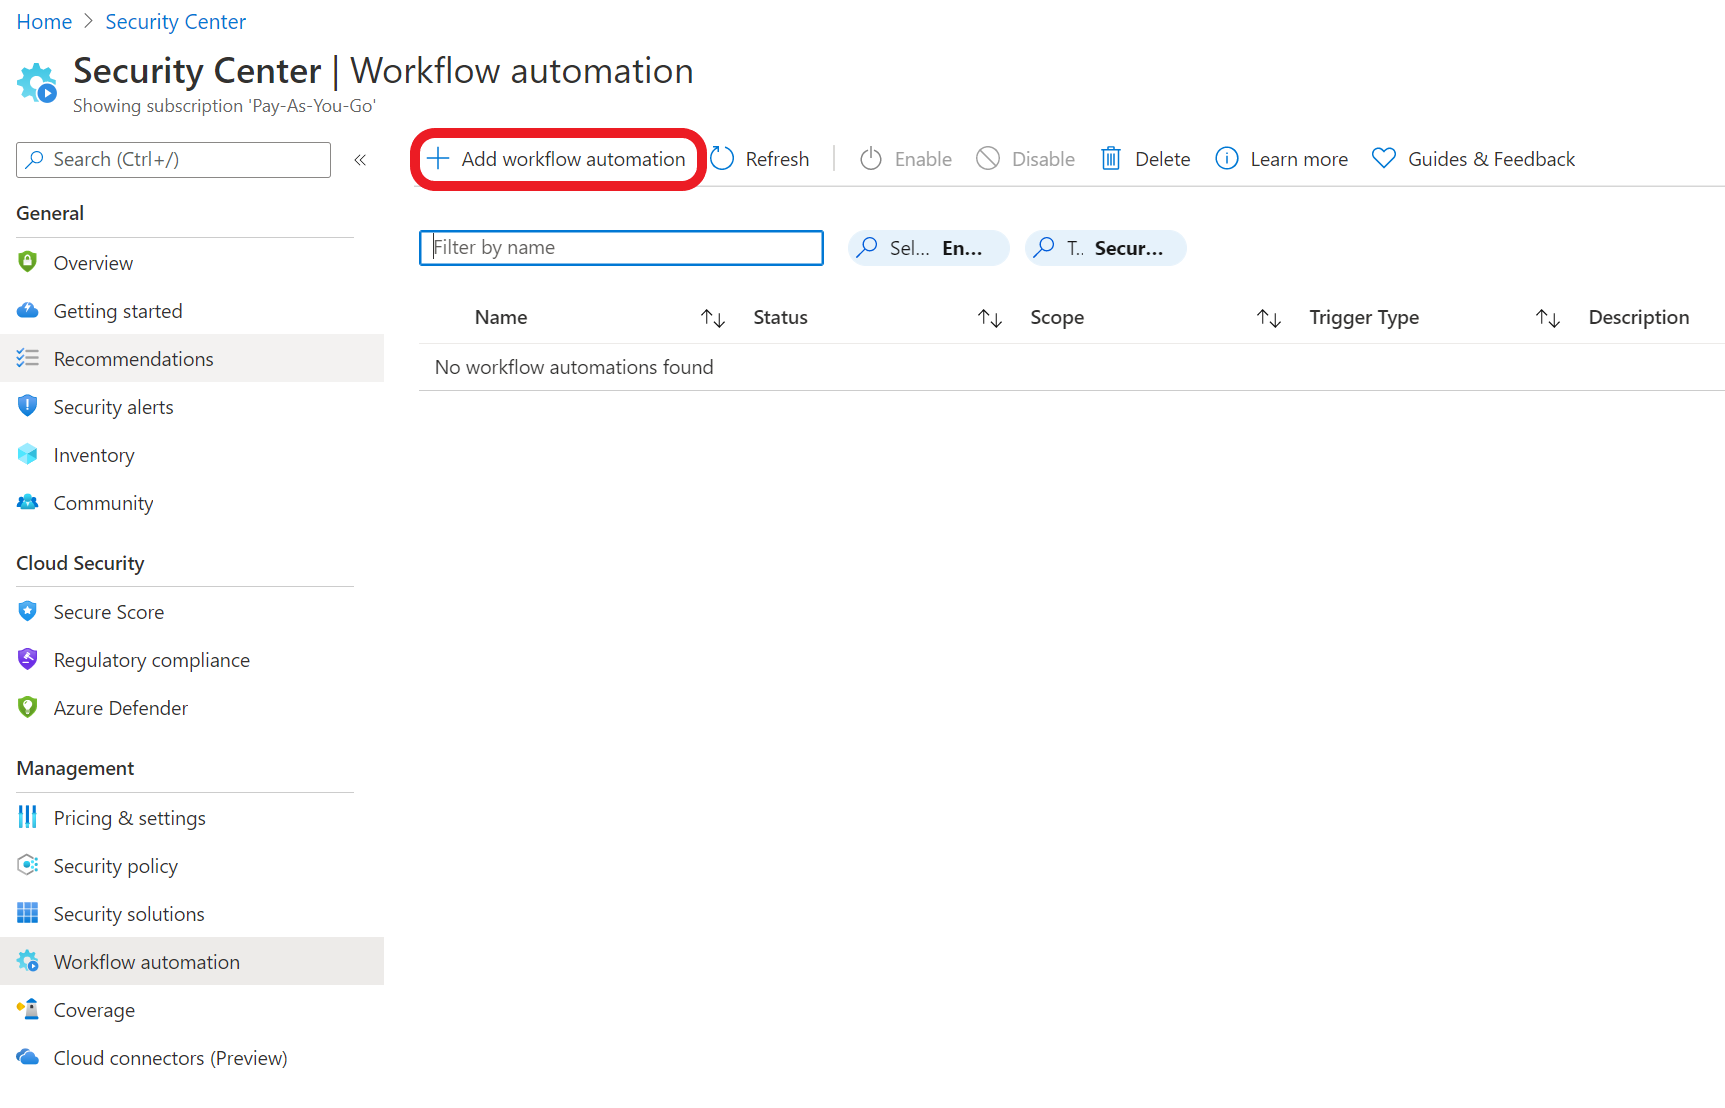Sort by Trigger Type column arrows
The height and width of the screenshot is (1108, 1725).
1548,318
